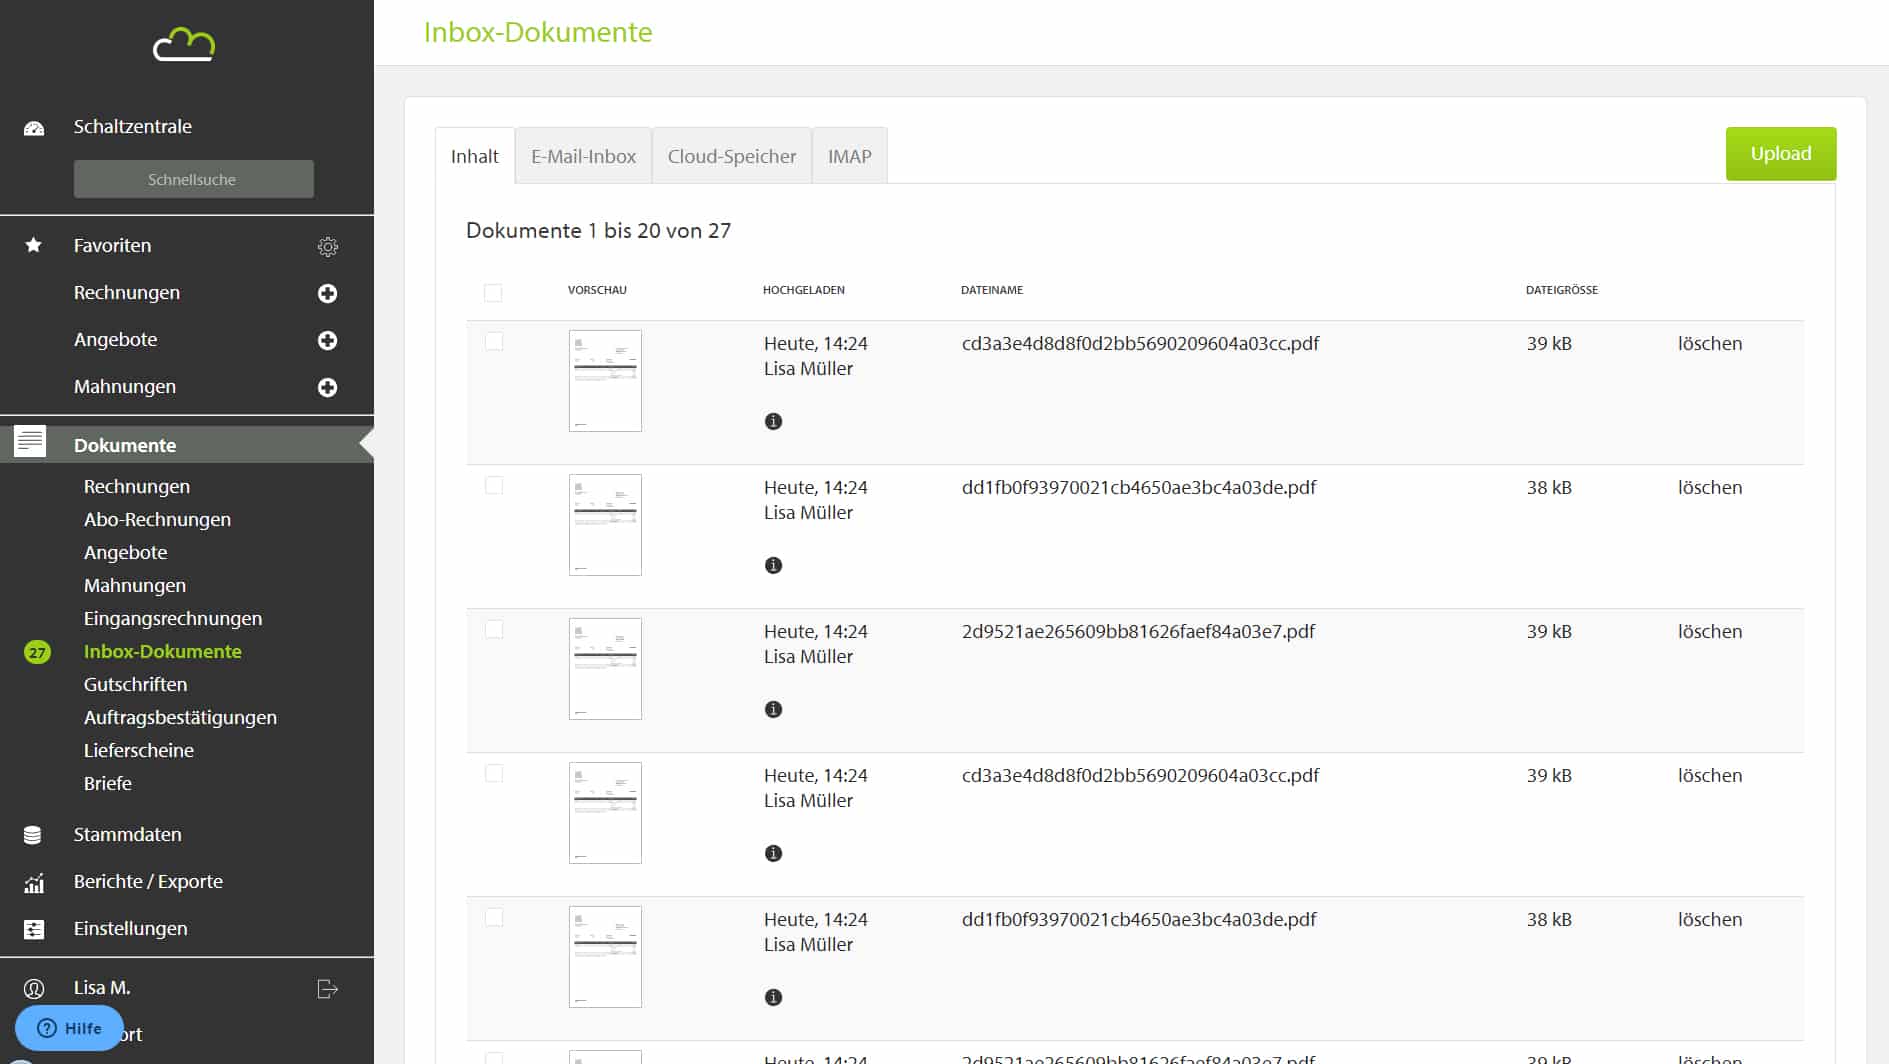Add new Rechnungen via plus icon
Viewport: 1889px width, 1064px height.
click(x=327, y=293)
